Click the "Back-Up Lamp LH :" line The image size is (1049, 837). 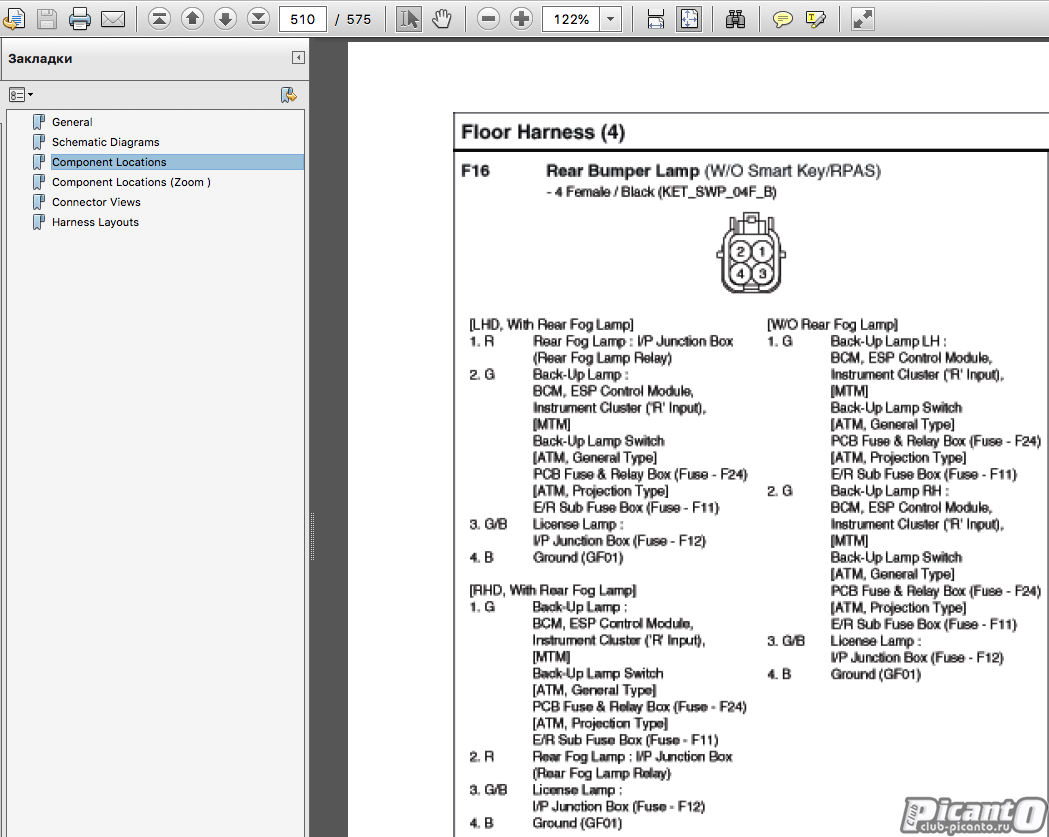888,341
